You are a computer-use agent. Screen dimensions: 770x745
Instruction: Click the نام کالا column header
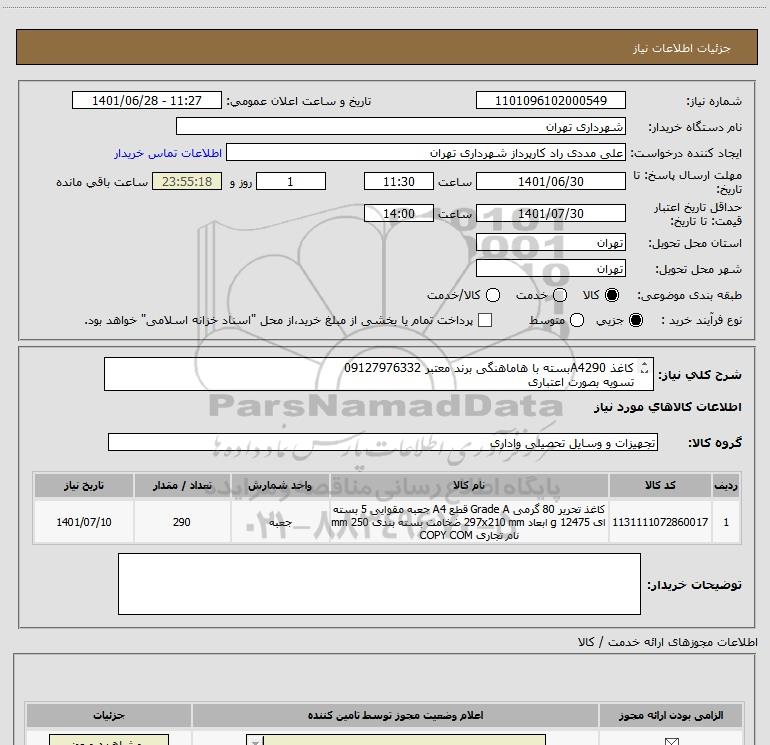tap(469, 485)
